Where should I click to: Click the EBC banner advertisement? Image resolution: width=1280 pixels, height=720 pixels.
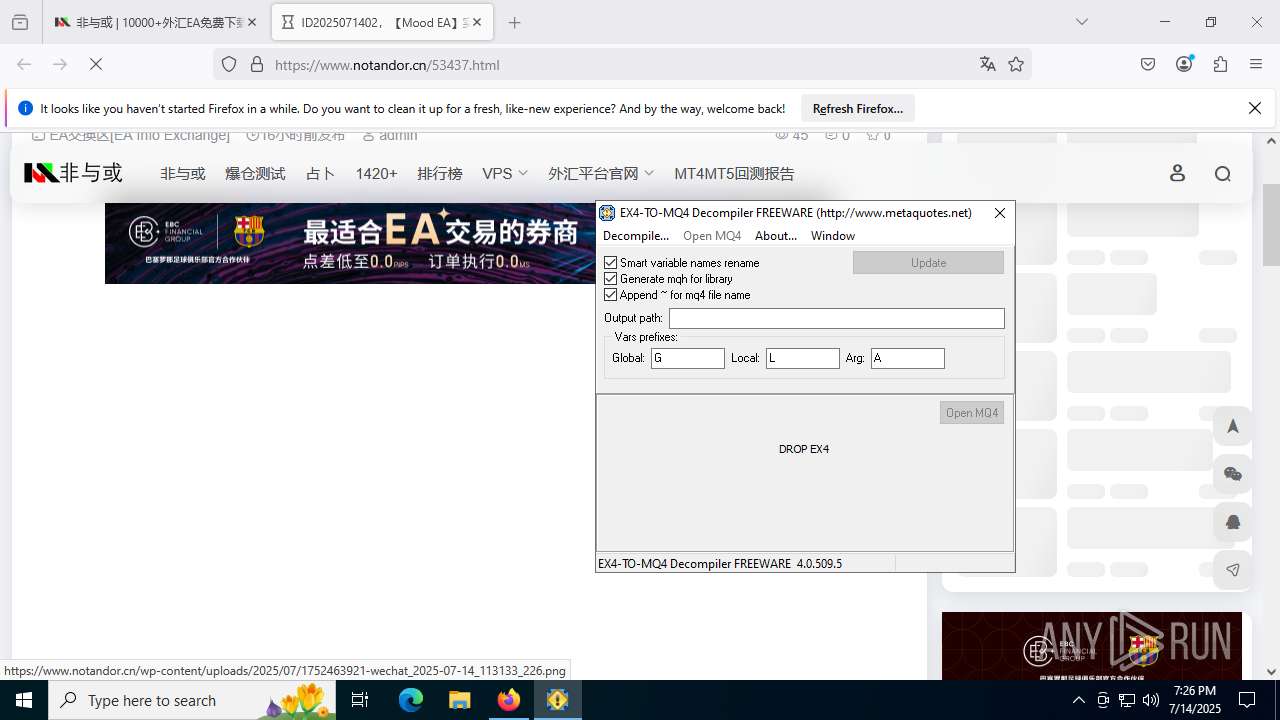tap(350, 243)
